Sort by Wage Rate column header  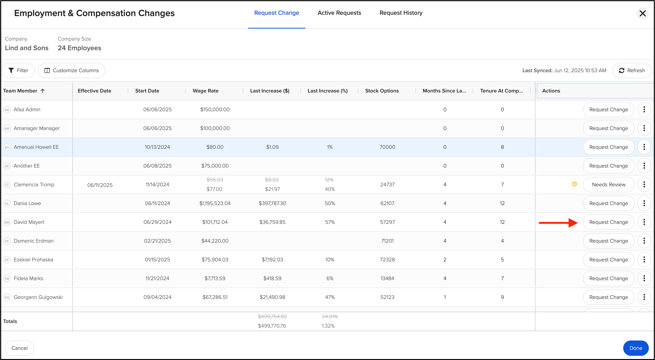(206, 91)
